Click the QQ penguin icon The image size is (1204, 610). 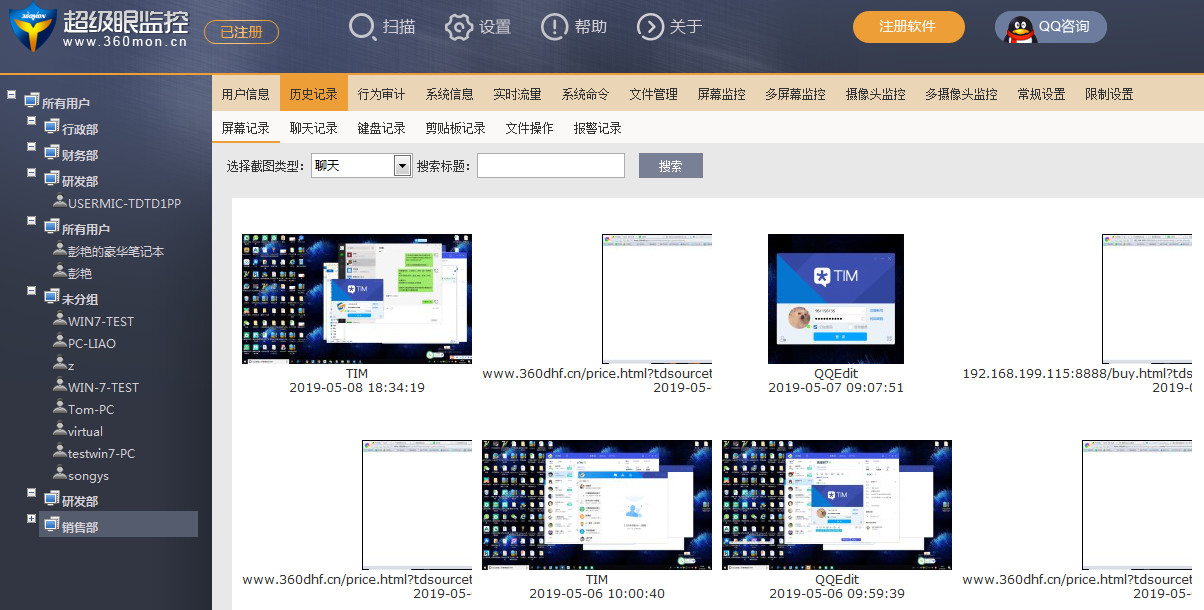pyautogui.click(x=1018, y=27)
